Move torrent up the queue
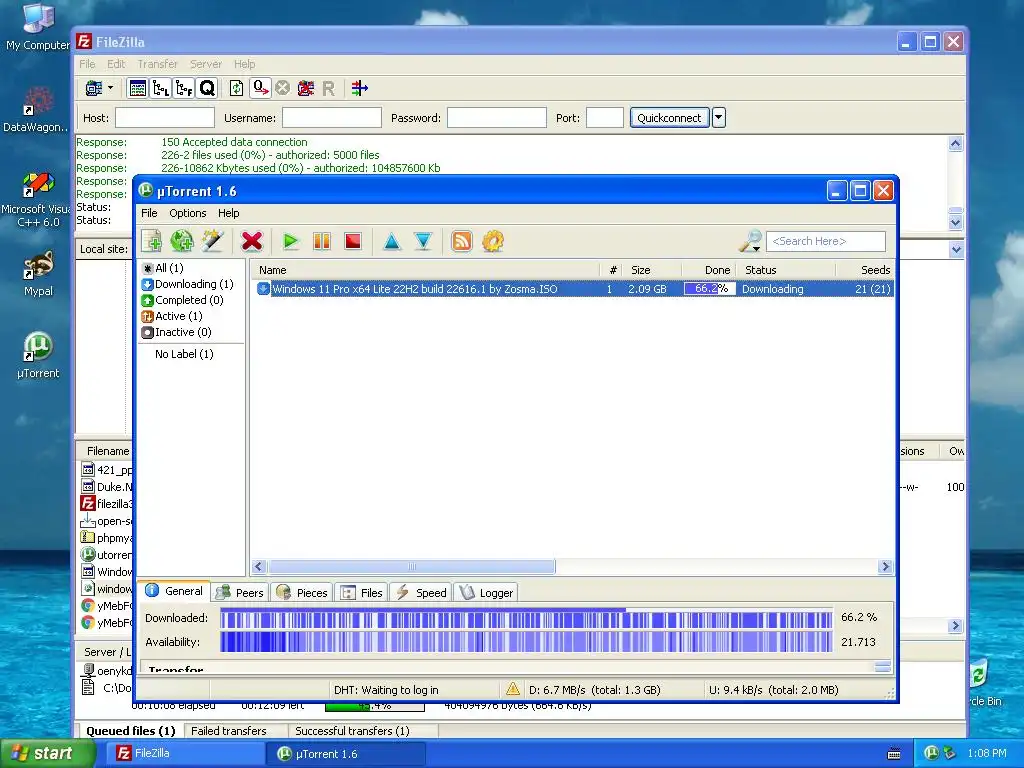Screen dimensions: 1024x768 click(392, 241)
